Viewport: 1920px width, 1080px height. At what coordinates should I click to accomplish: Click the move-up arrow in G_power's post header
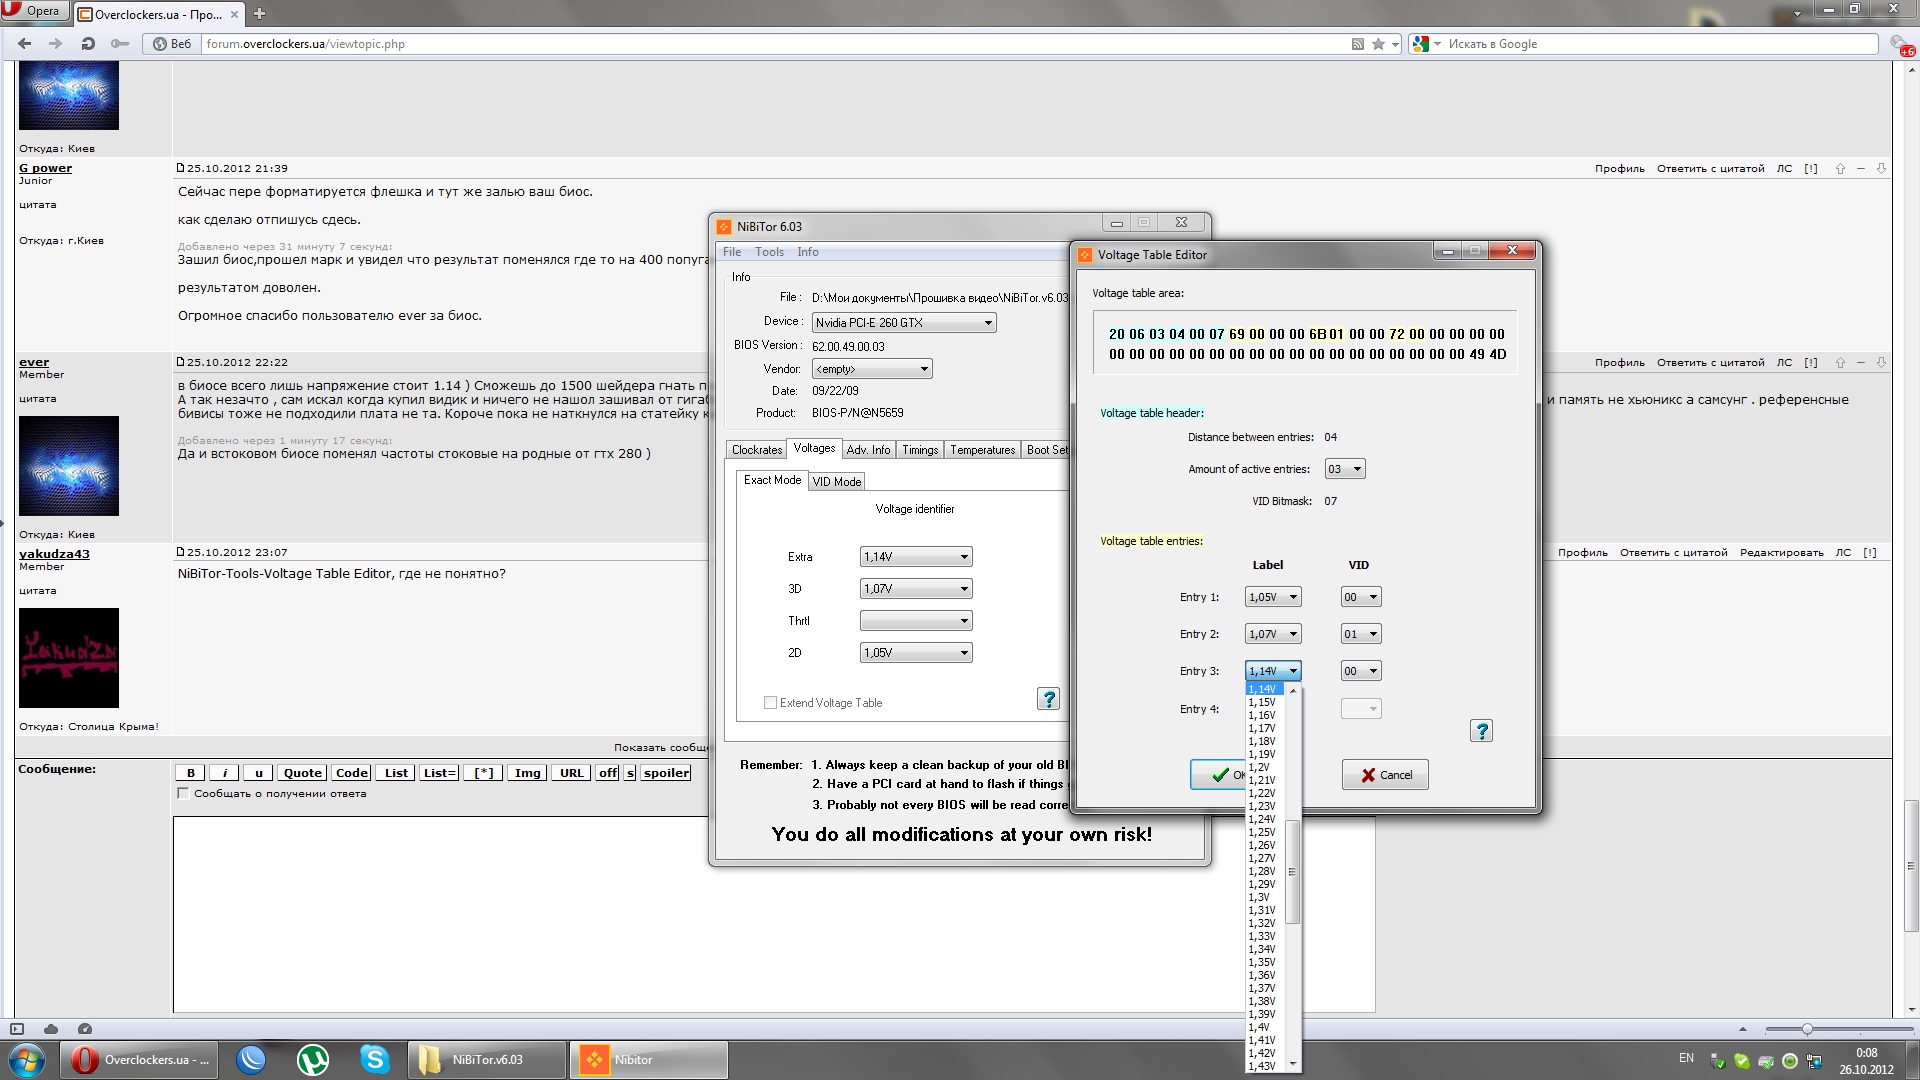click(1840, 169)
